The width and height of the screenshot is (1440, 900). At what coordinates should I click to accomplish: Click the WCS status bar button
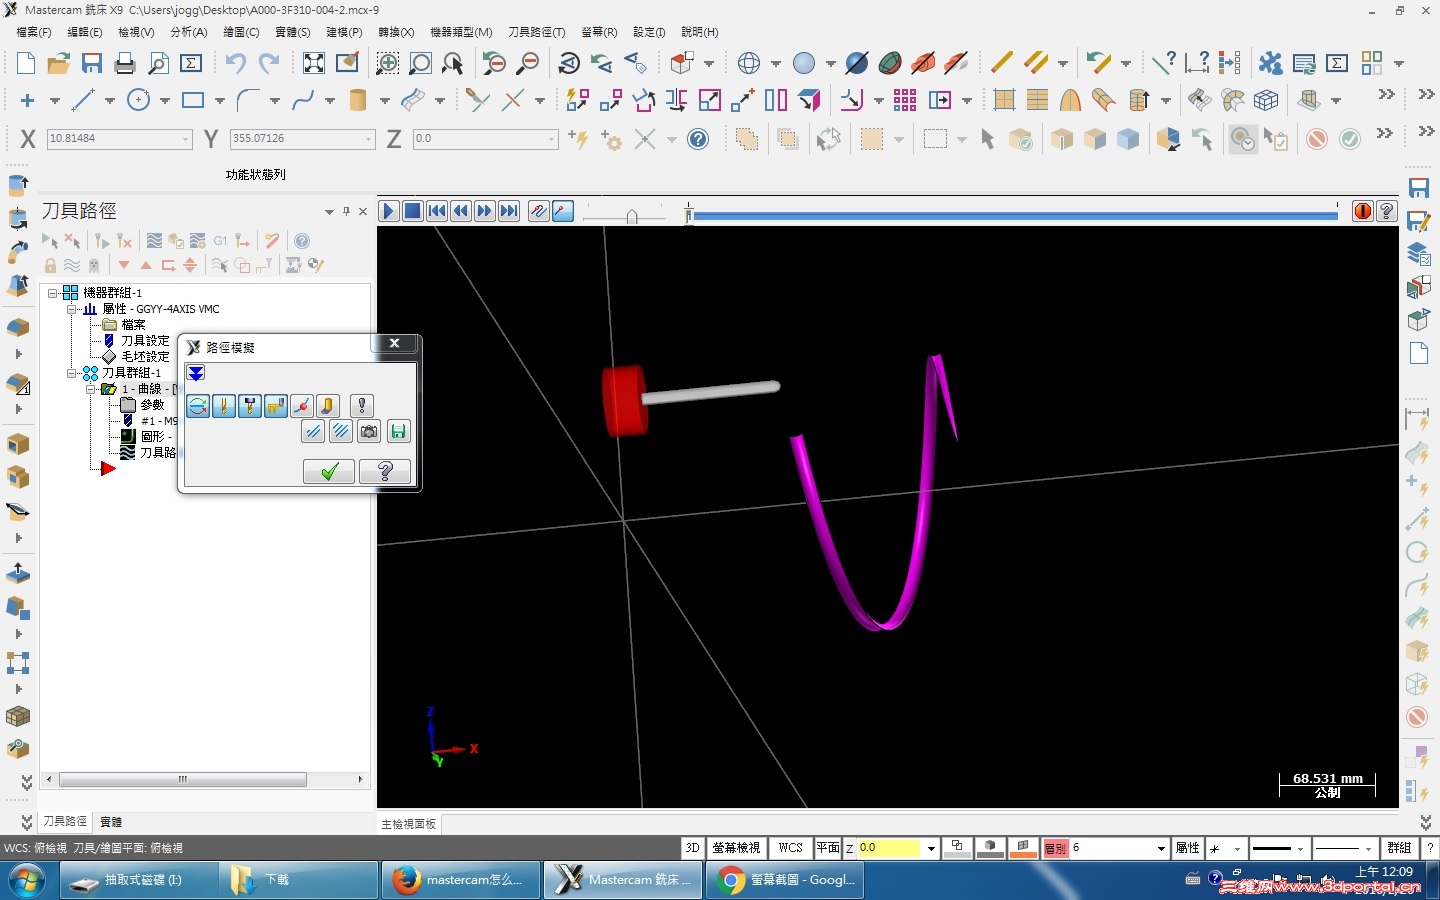[x=791, y=848]
